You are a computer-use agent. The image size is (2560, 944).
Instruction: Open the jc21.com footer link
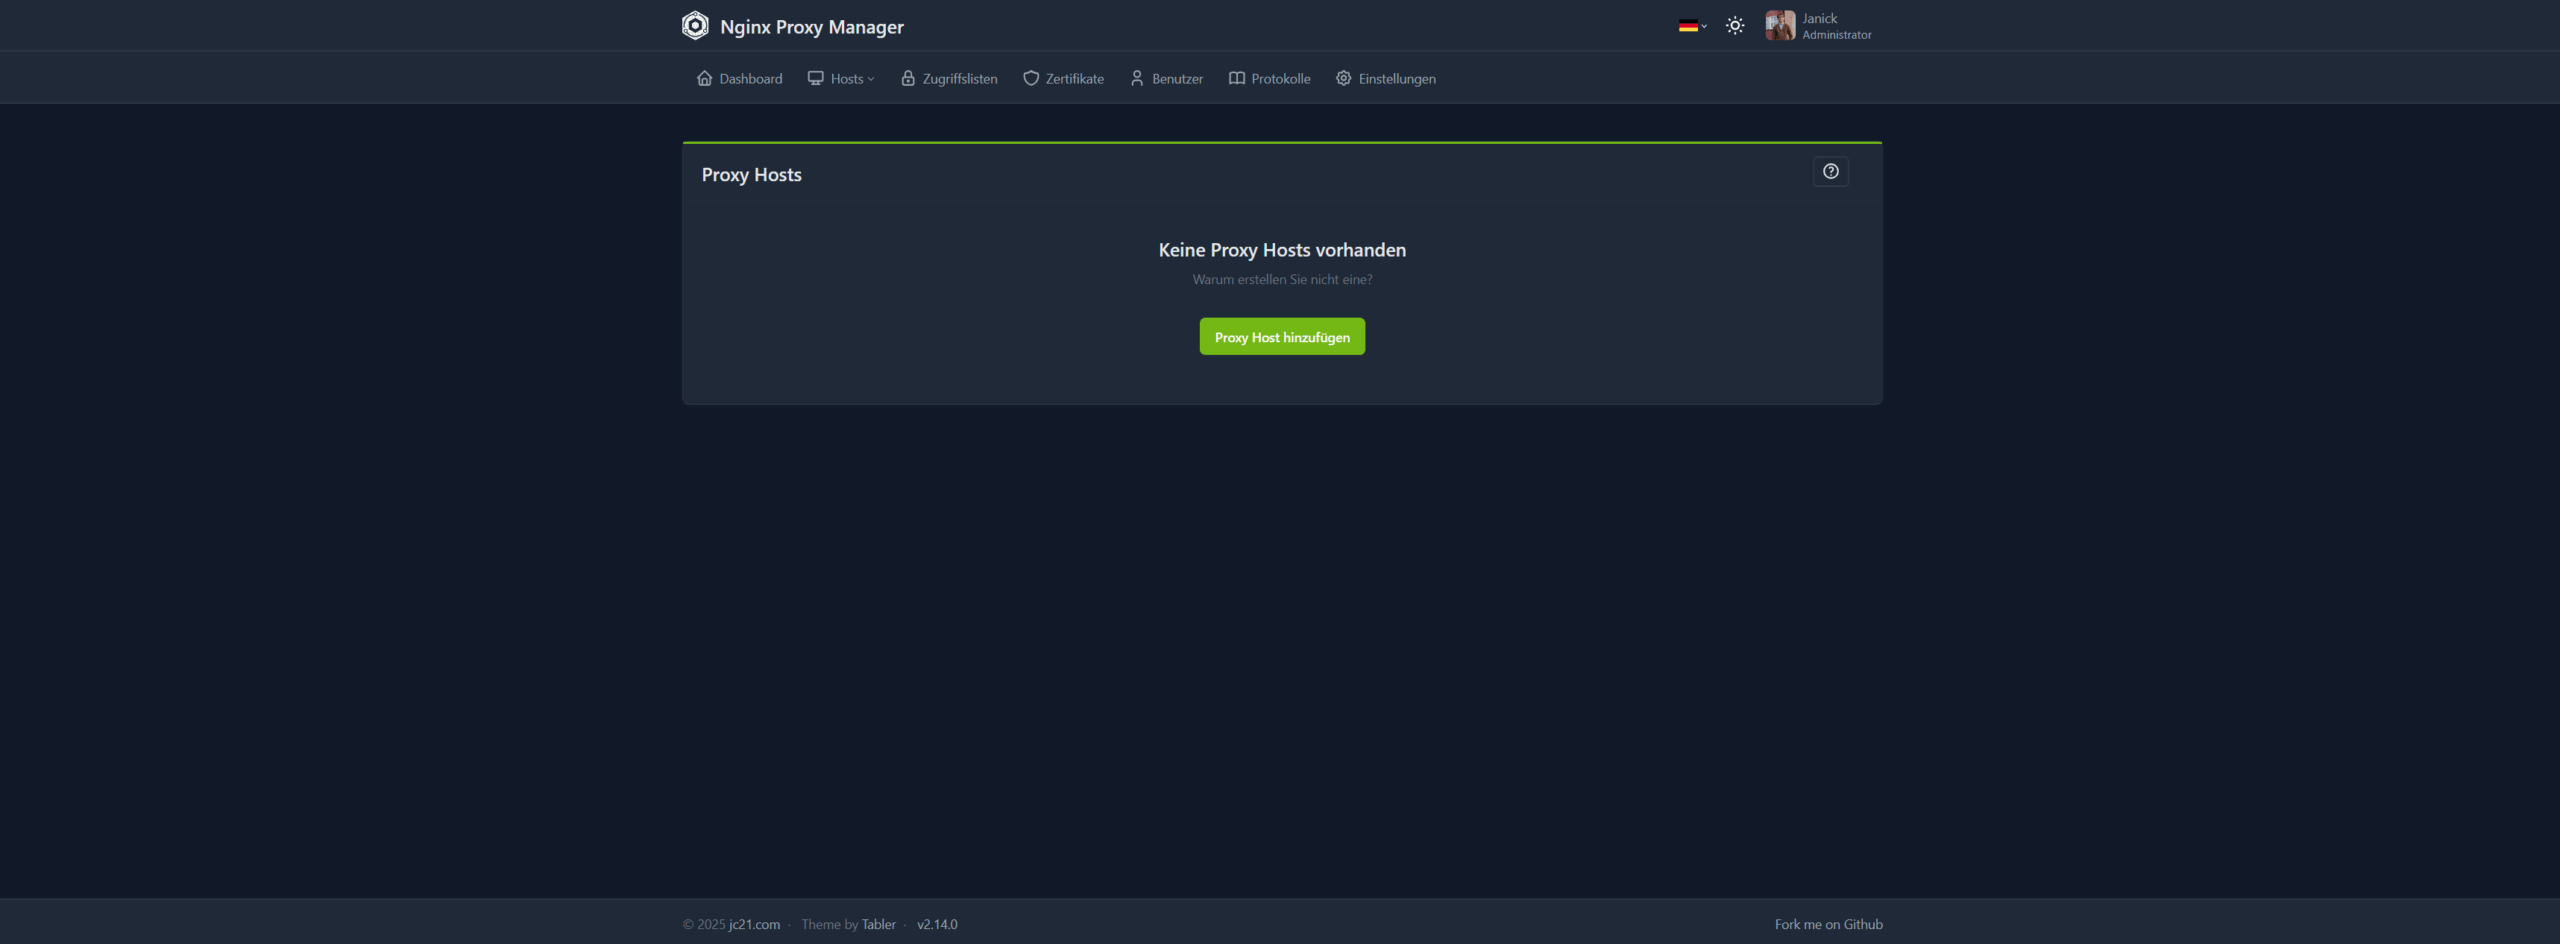click(754, 925)
